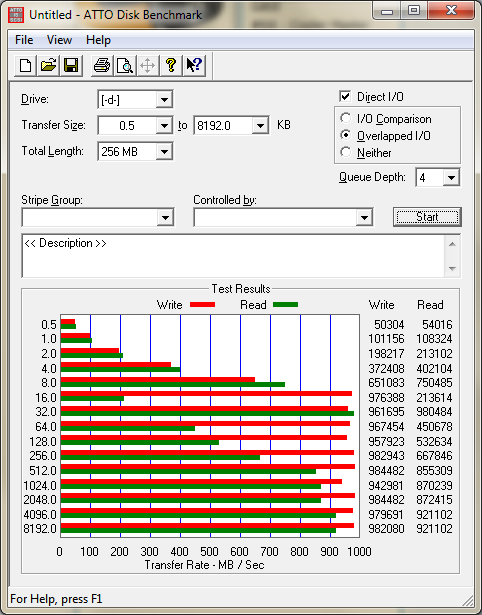Open the Total Length 256 MB dropdown

pyautogui.click(x=164, y=151)
